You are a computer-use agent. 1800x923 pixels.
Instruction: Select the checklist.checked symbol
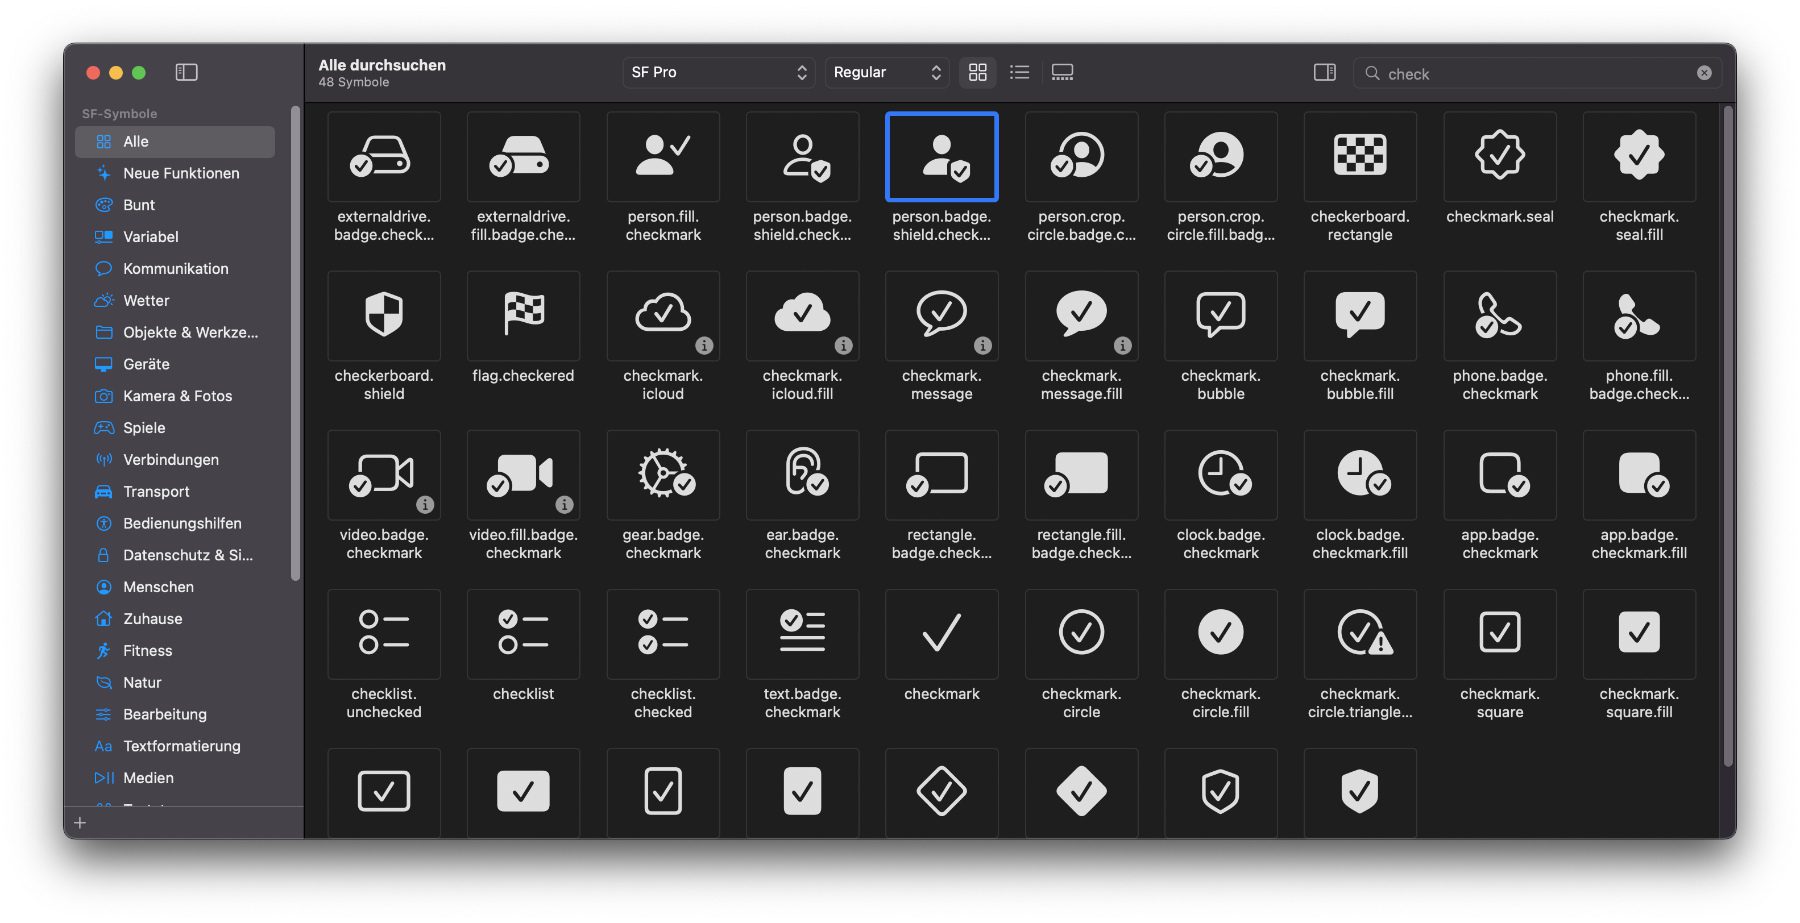click(x=663, y=634)
